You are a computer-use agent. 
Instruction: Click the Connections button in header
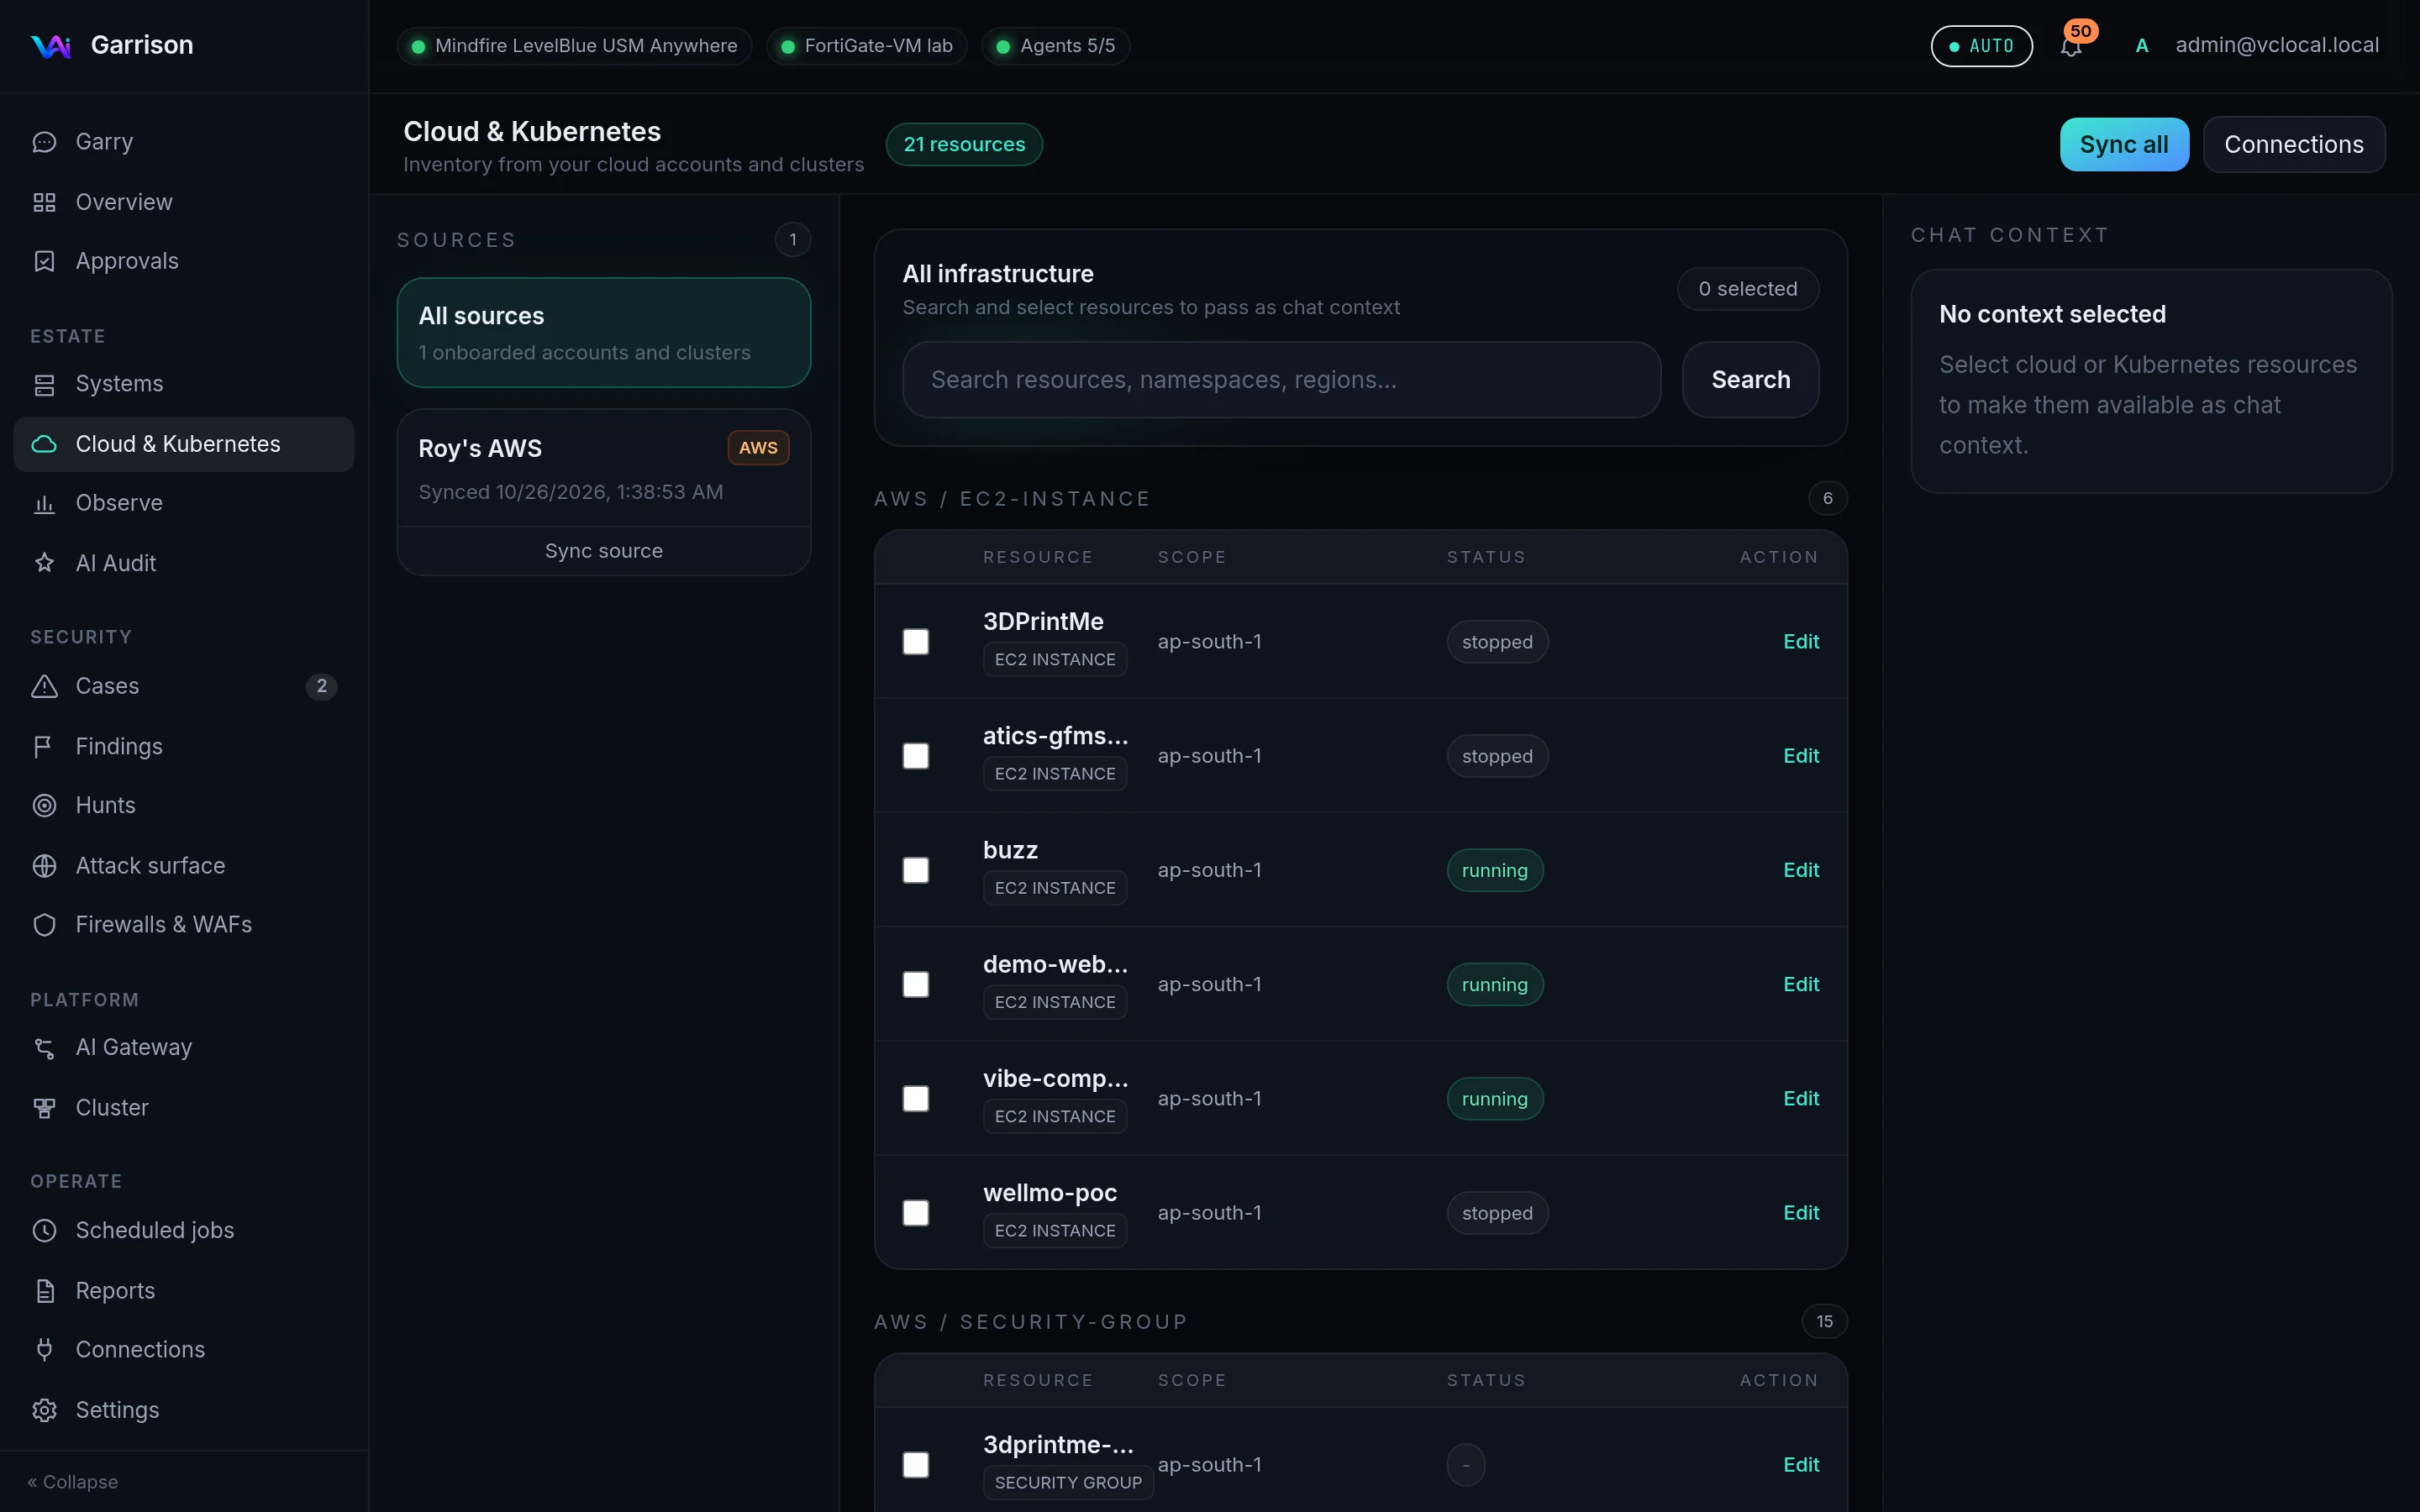[x=2294, y=145]
